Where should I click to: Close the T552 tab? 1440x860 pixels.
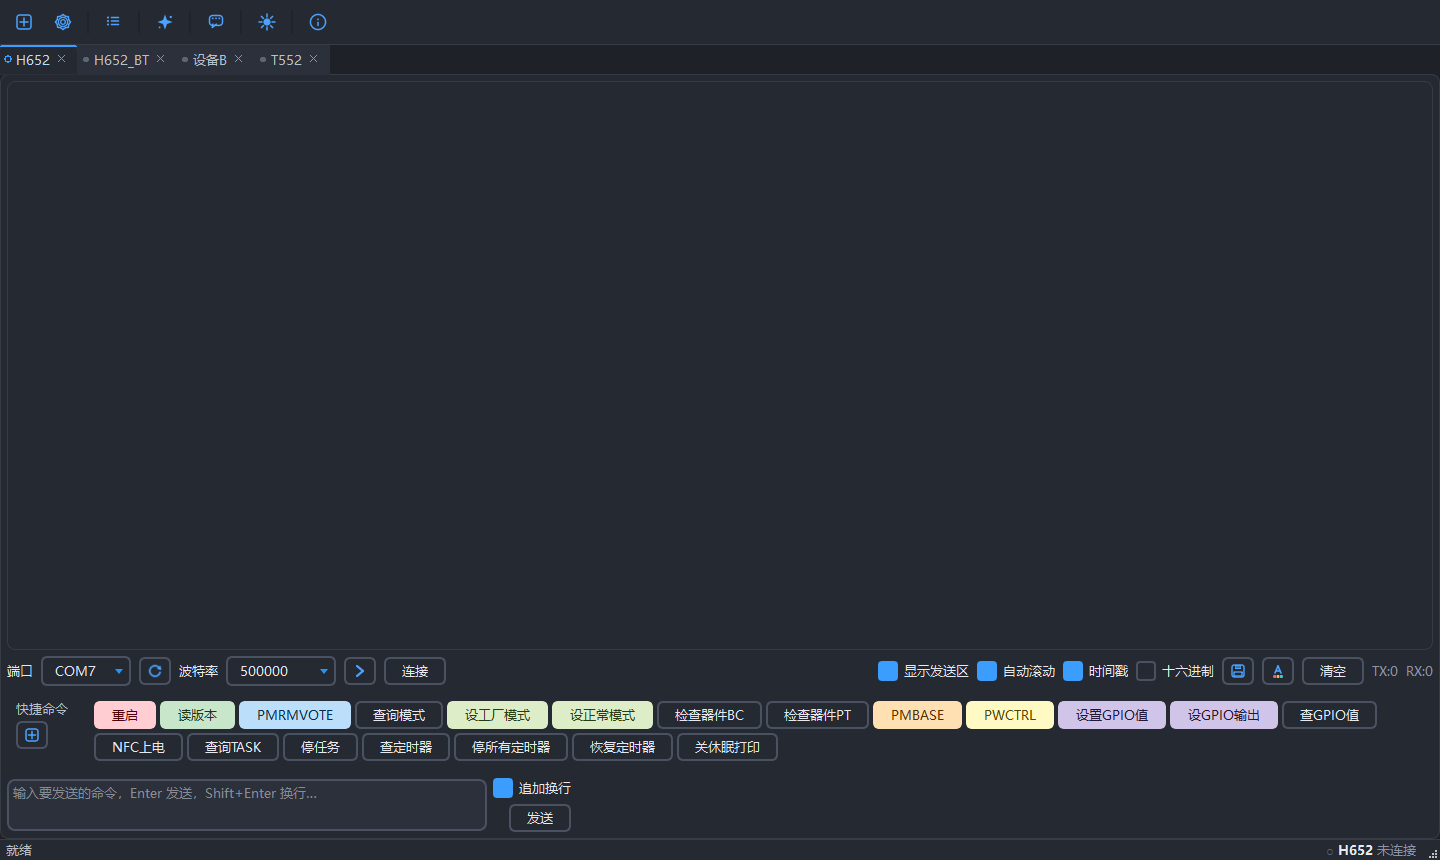click(x=313, y=59)
